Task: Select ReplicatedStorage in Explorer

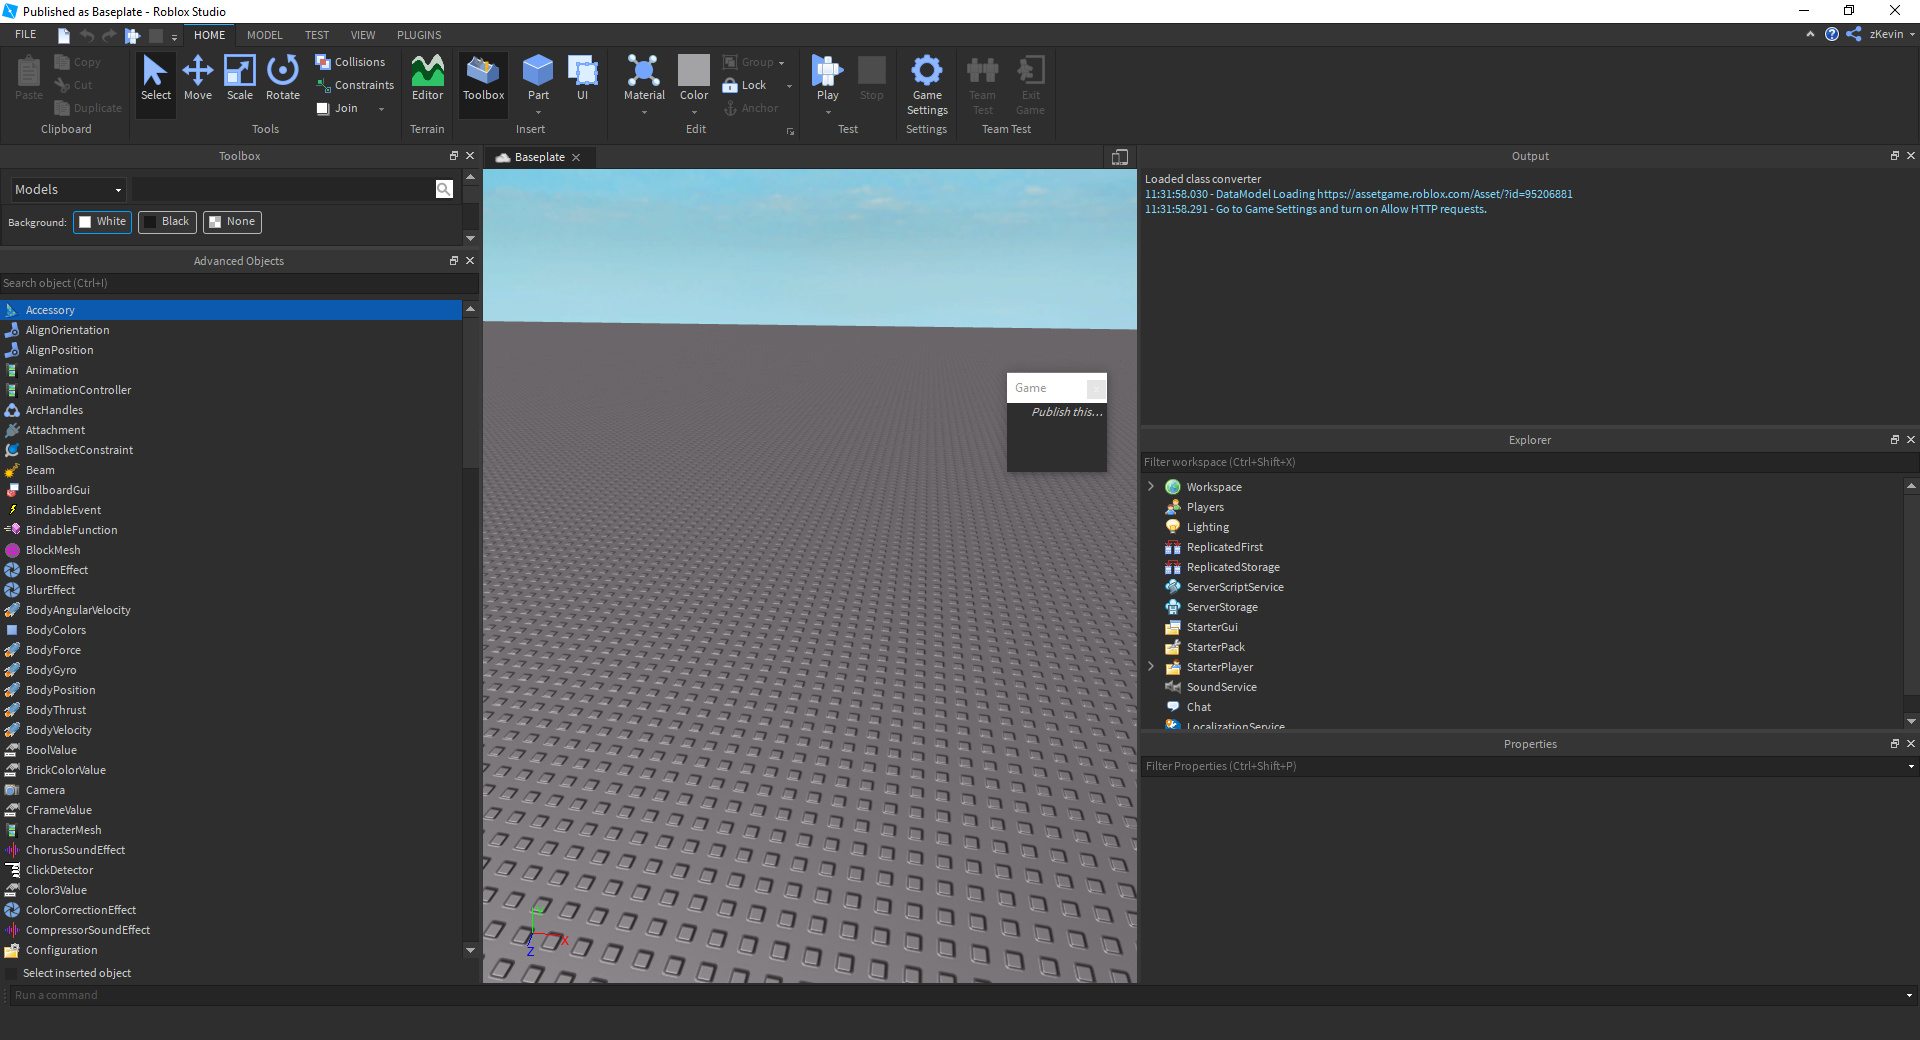Action: 1233,567
